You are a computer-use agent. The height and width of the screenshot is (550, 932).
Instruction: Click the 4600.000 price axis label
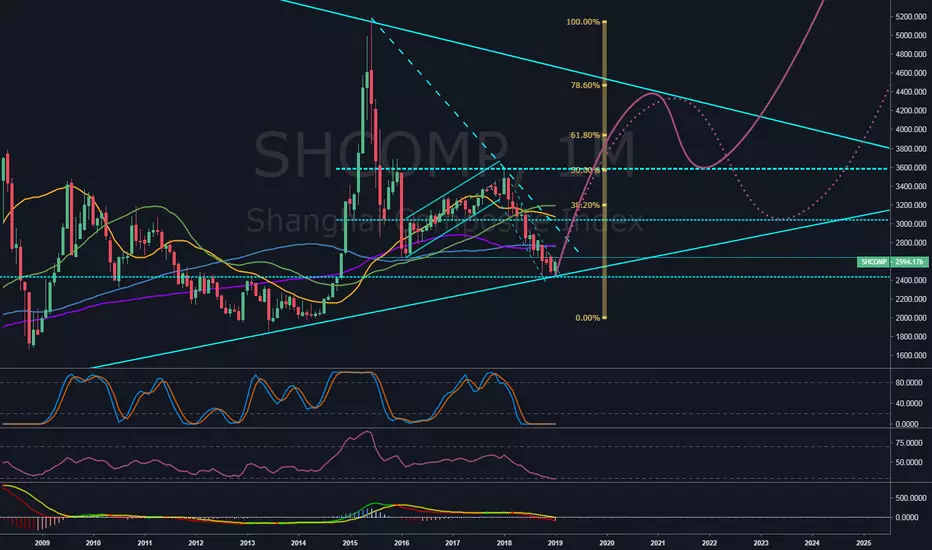tap(911, 73)
